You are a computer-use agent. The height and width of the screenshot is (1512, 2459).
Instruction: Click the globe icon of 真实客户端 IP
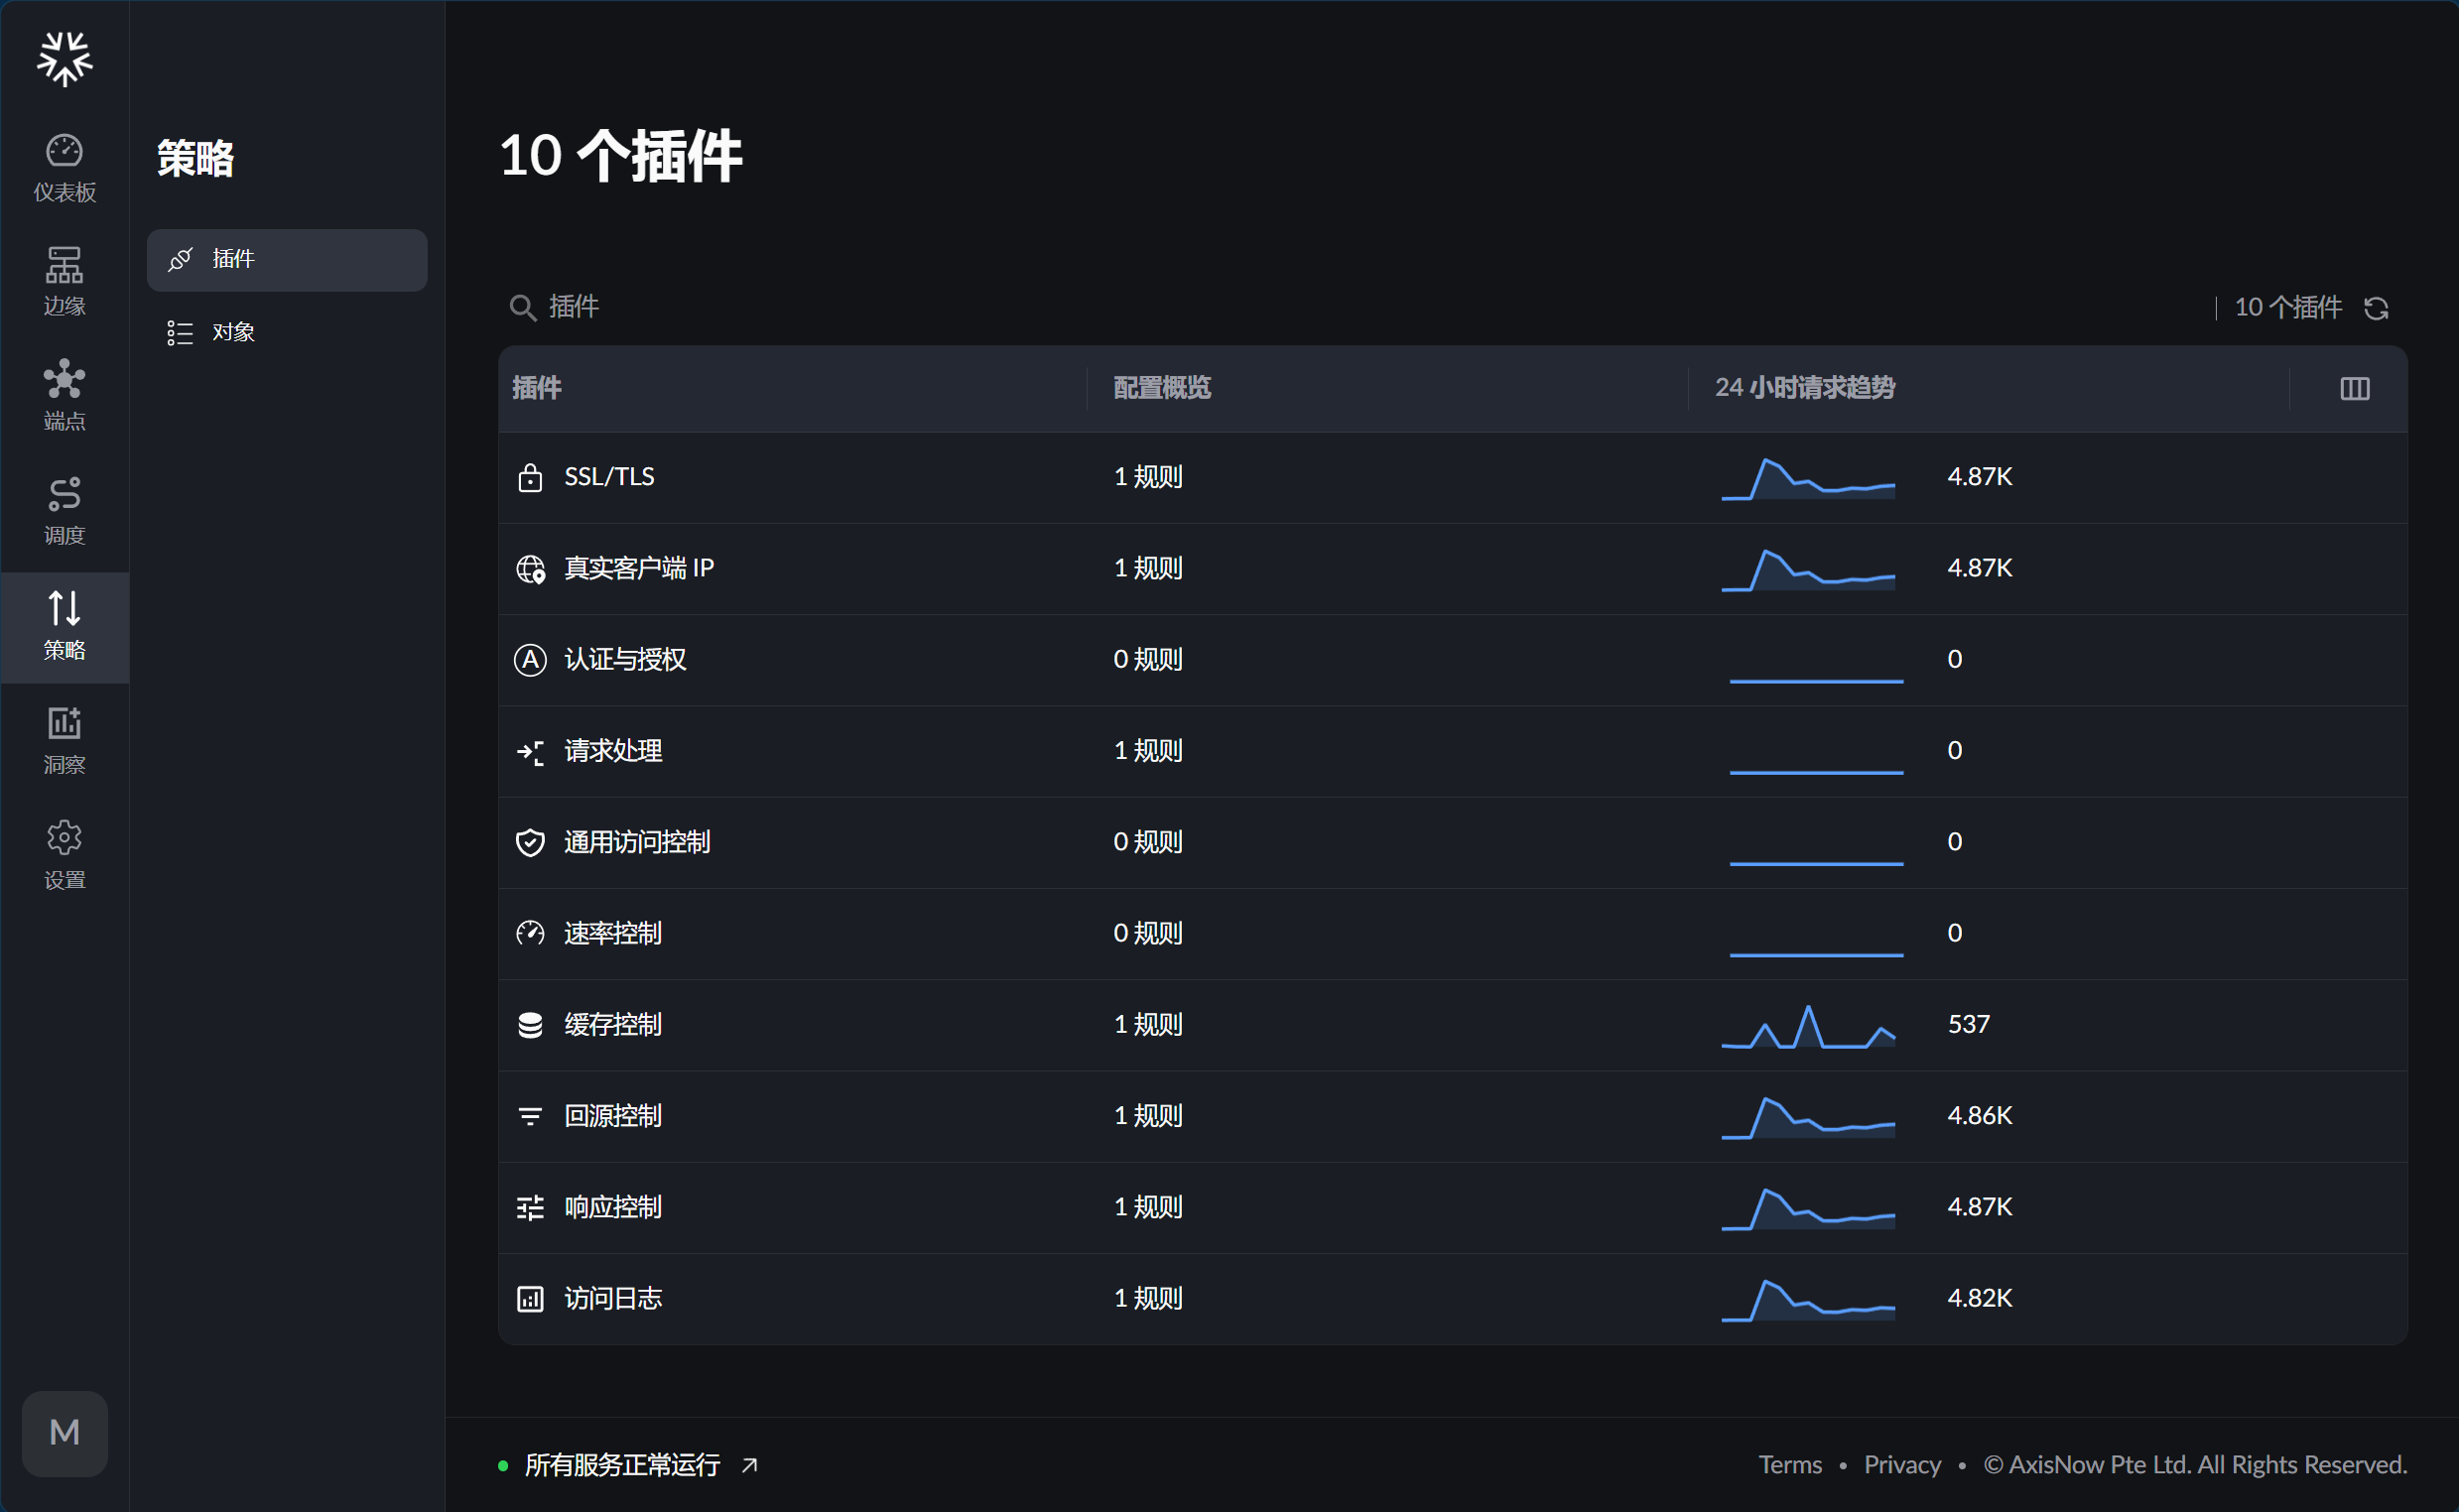530,569
